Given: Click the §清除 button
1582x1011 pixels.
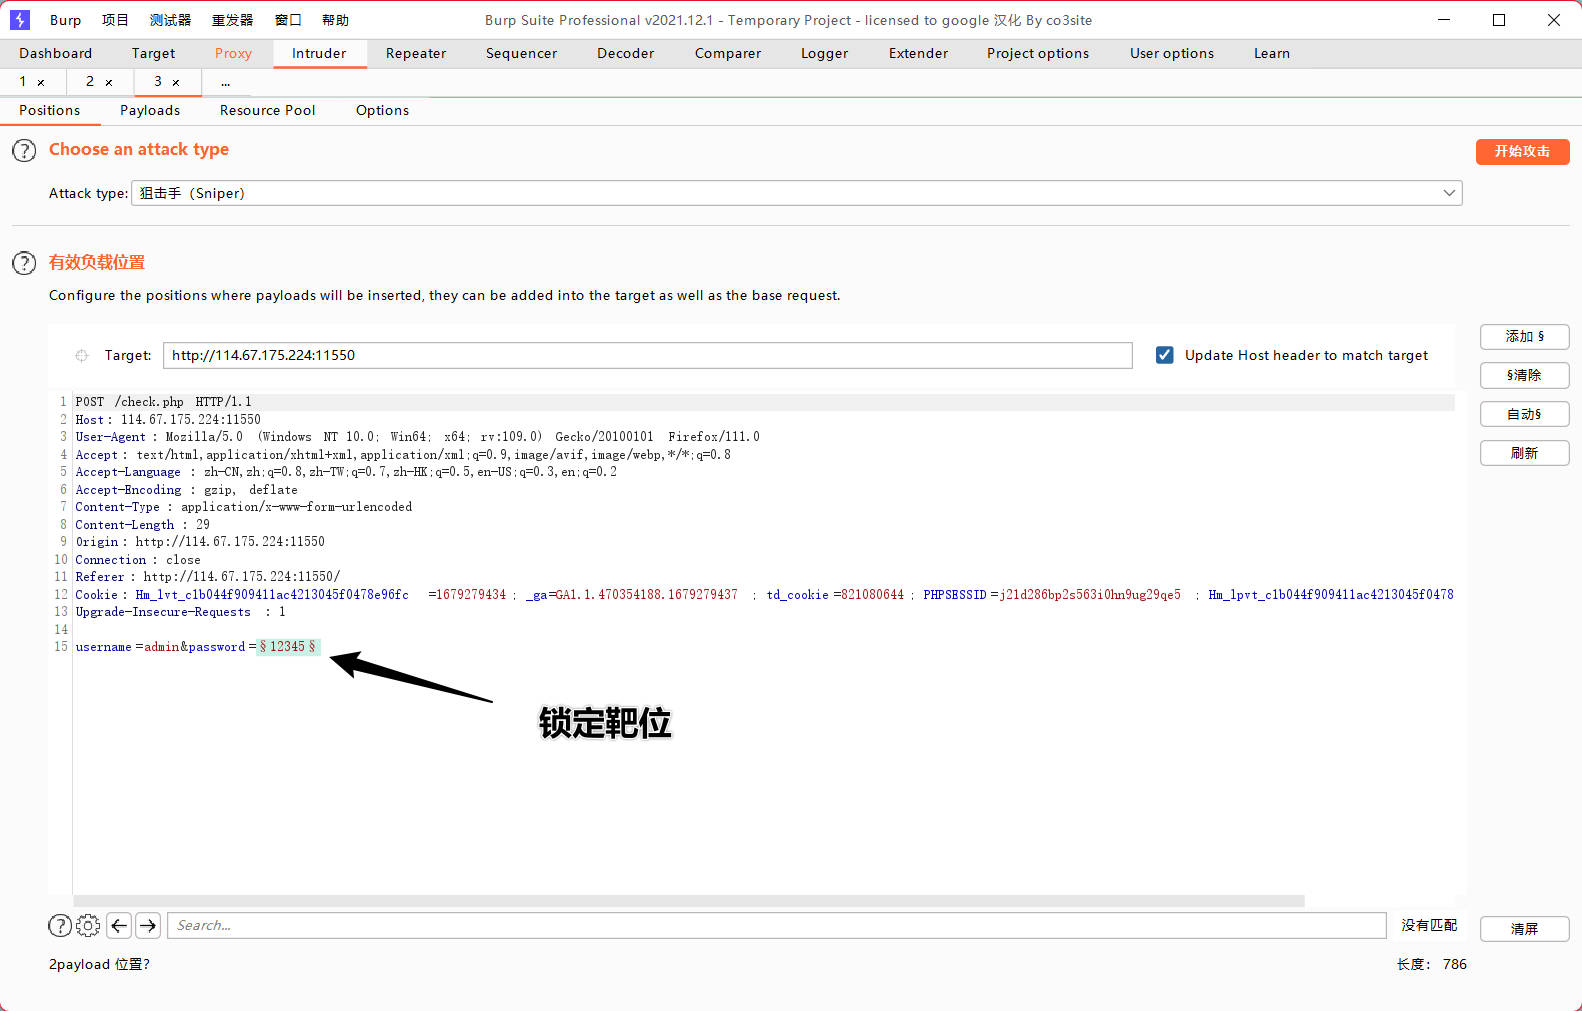Looking at the screenshot, I should pos(1524,376).
